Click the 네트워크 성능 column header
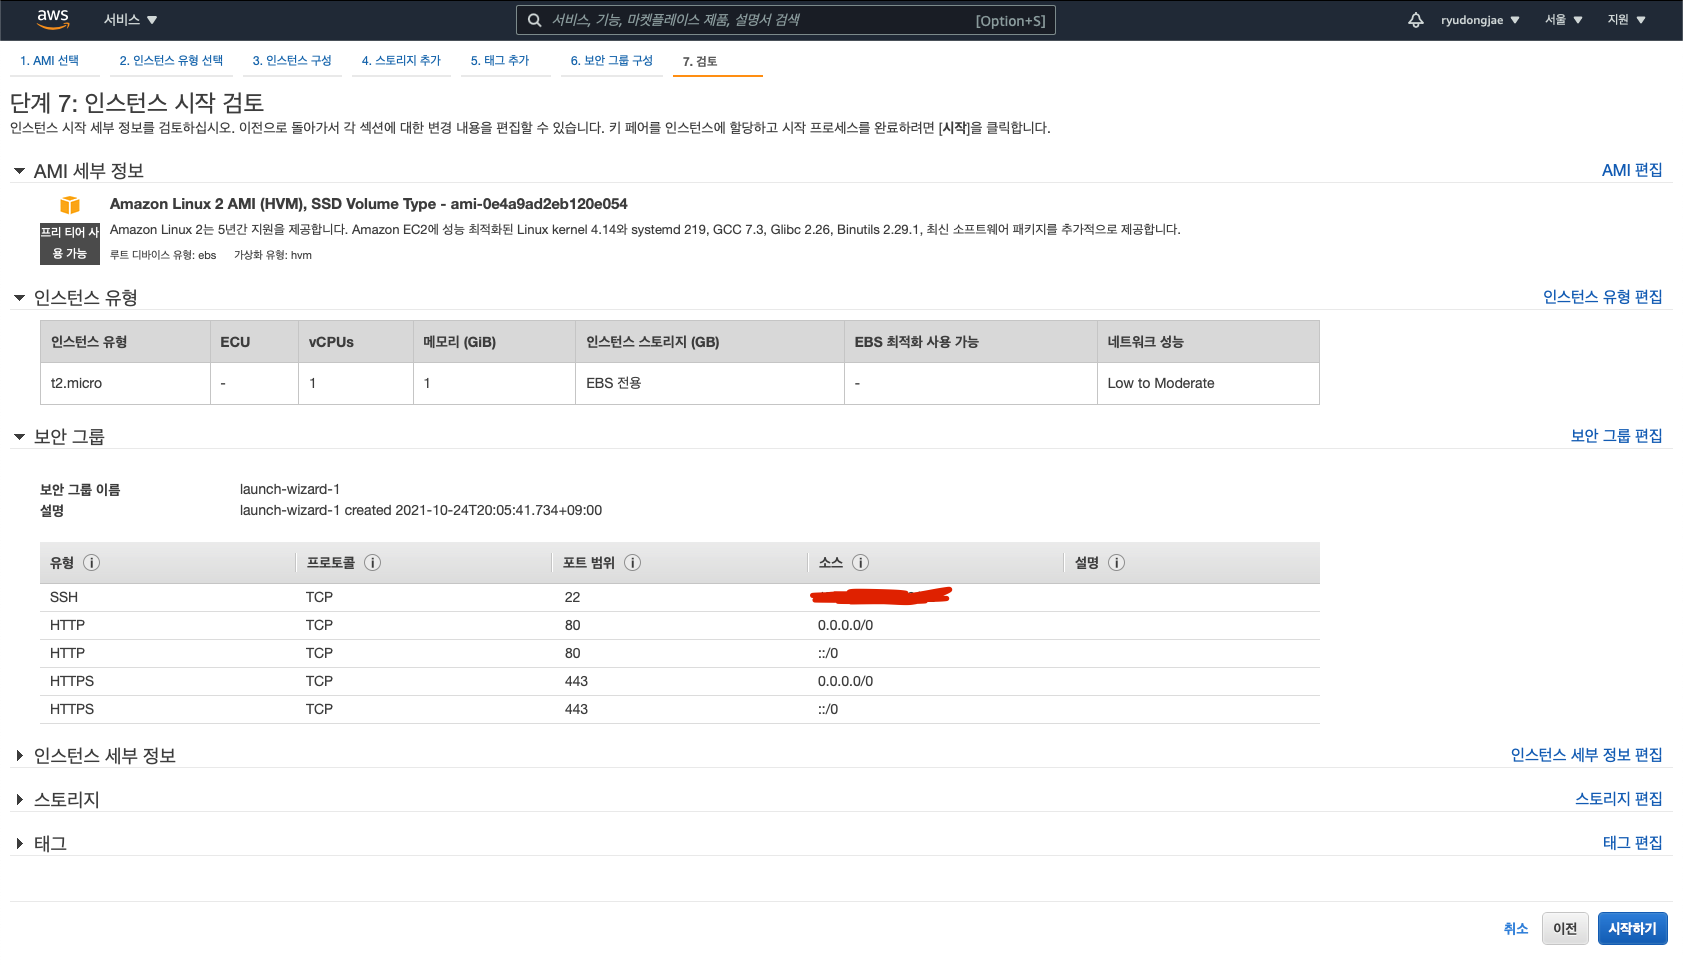 1208,342
